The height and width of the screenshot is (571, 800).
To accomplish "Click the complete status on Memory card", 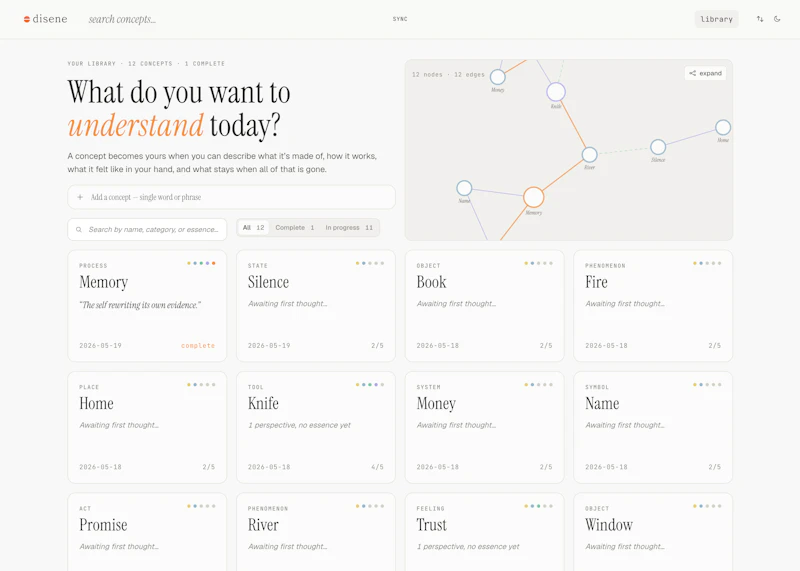I will [x=198, y=345].
